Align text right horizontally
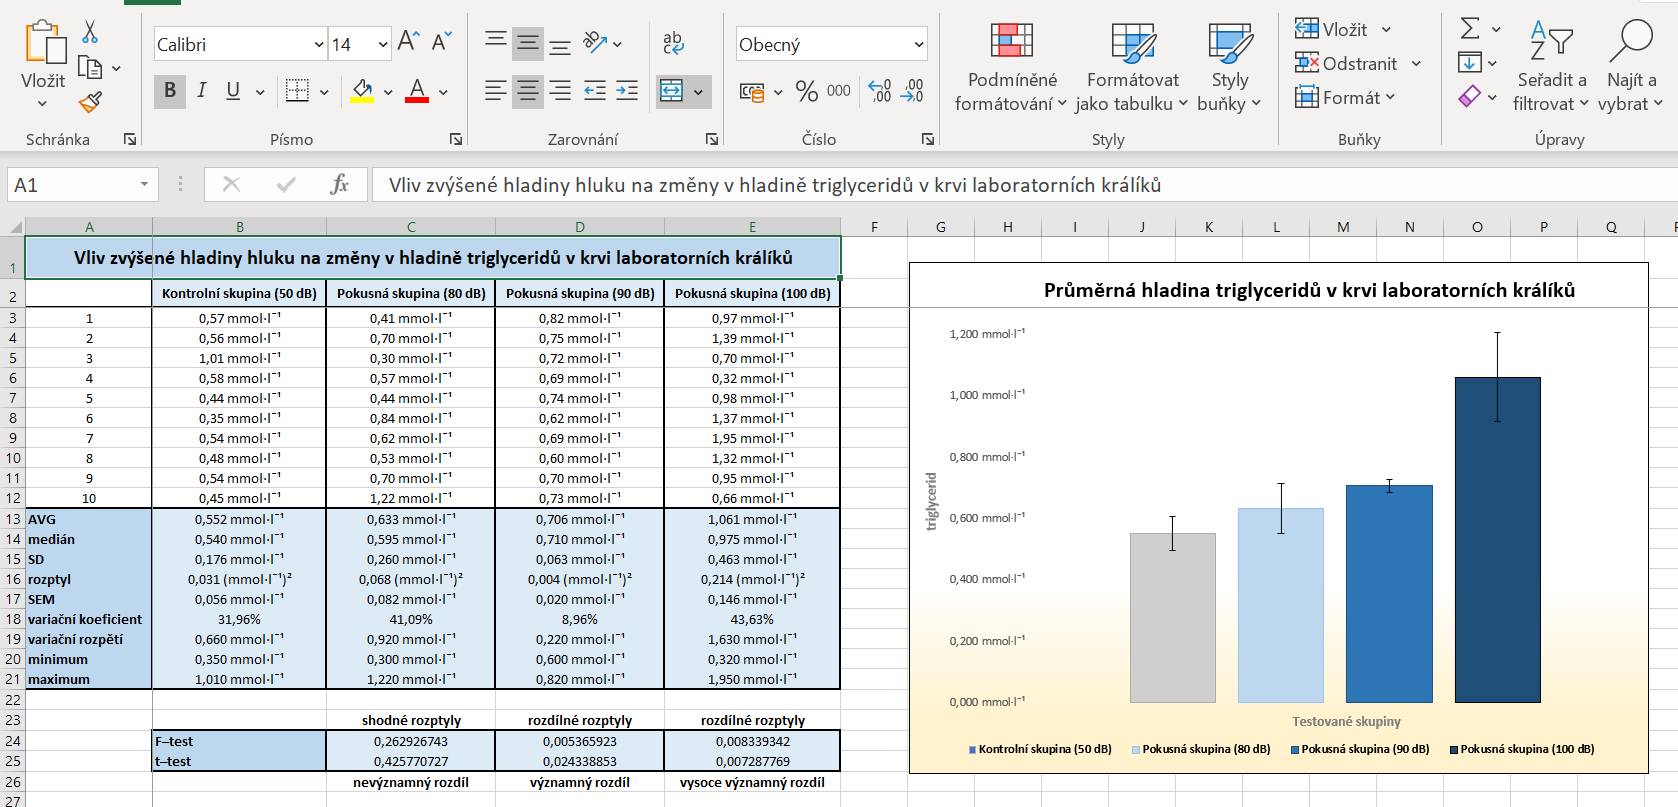1678x807 pixels. [x=560, y=91]
